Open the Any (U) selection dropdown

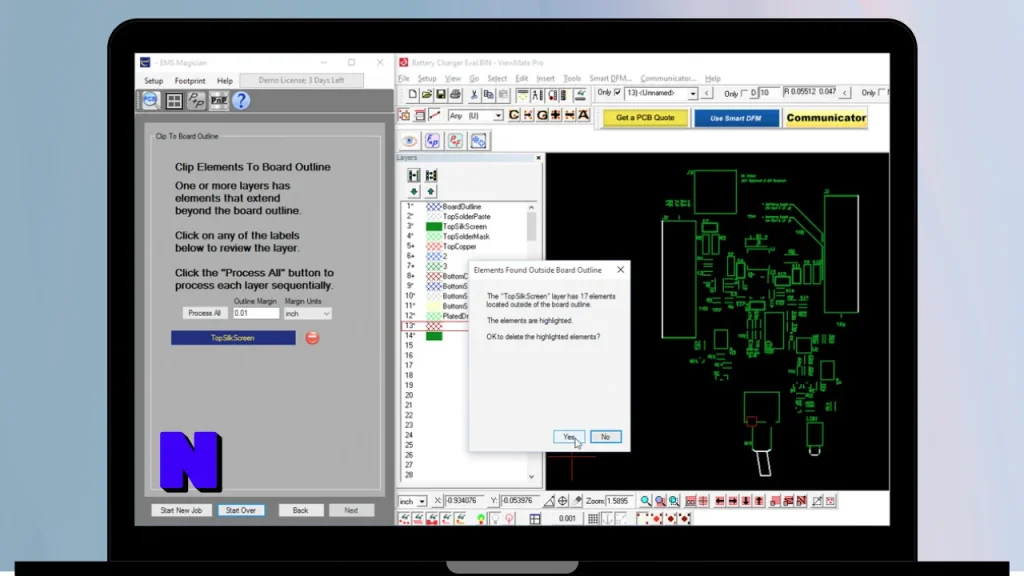498,116
